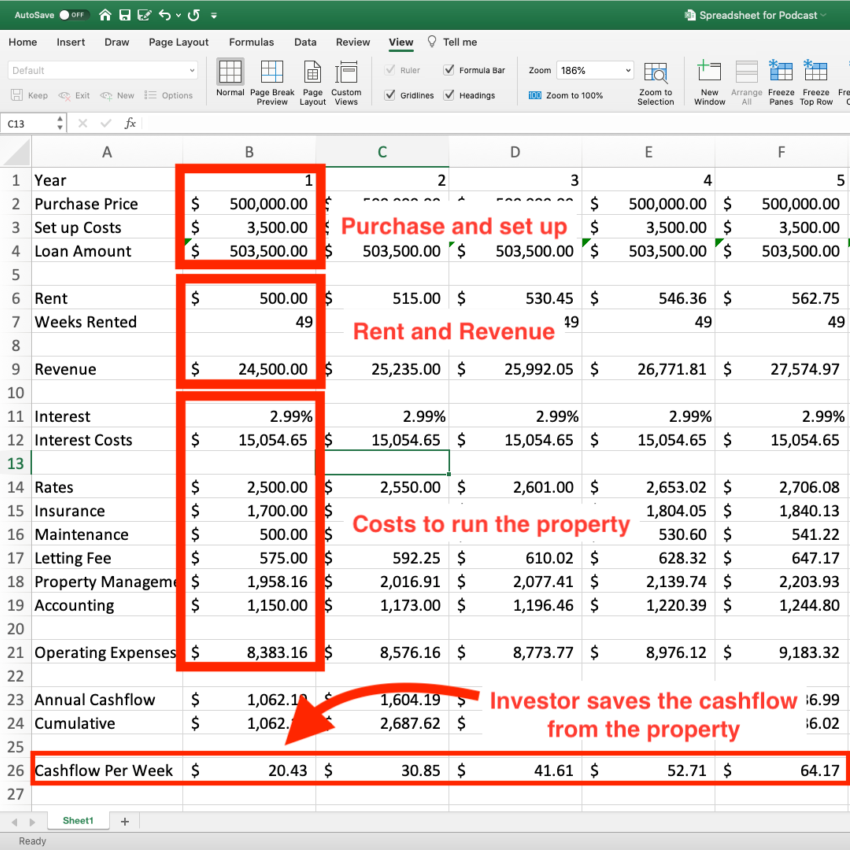Click the previous sheet navigation arrow
850x850 pixels.
click(15, 822)
